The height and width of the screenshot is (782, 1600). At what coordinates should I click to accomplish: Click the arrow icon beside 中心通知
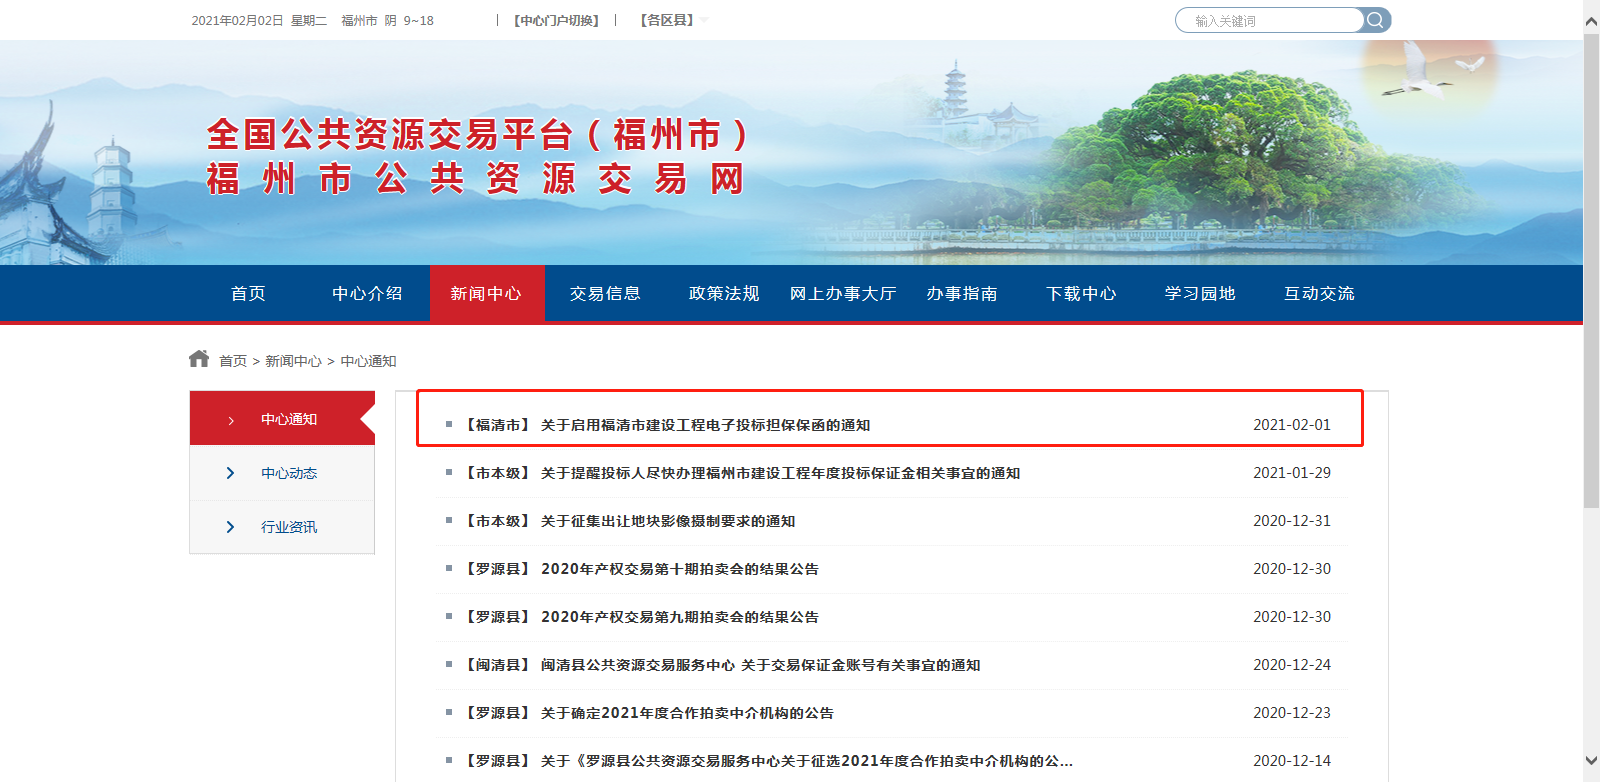pyautogui.click(x=231, y=420)
